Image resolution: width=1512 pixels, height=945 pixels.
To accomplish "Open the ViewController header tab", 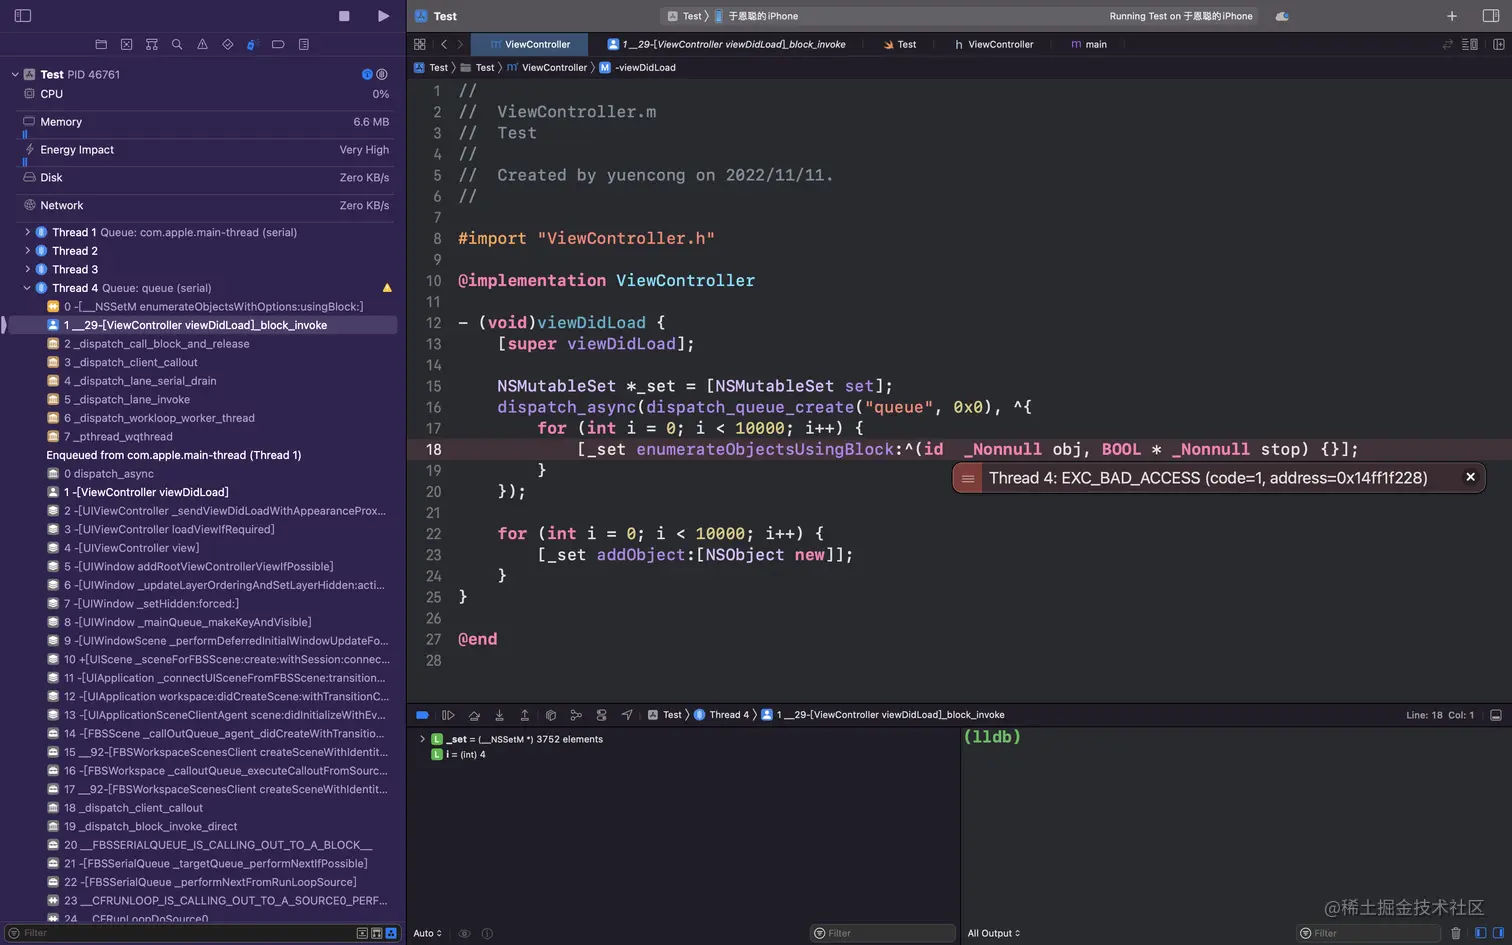I will coord(994,44).
